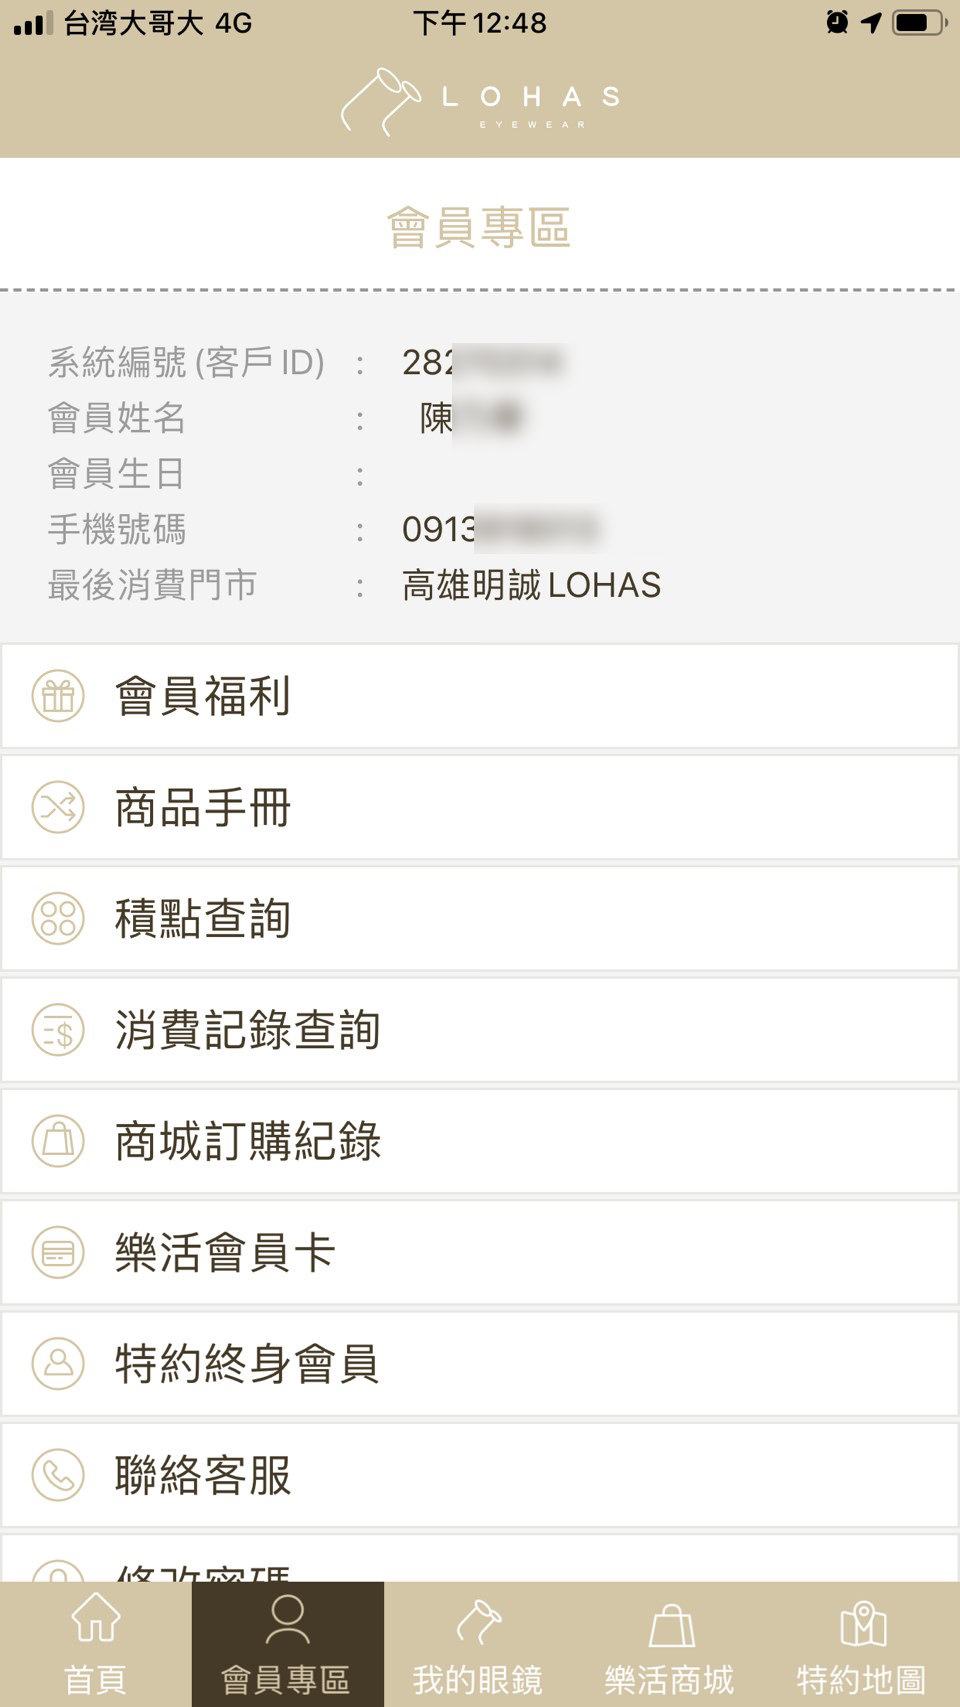Tap the four-circles icon beside 積點查詢
Screen dimensions: 960x1707
click(x=58, y=918)
